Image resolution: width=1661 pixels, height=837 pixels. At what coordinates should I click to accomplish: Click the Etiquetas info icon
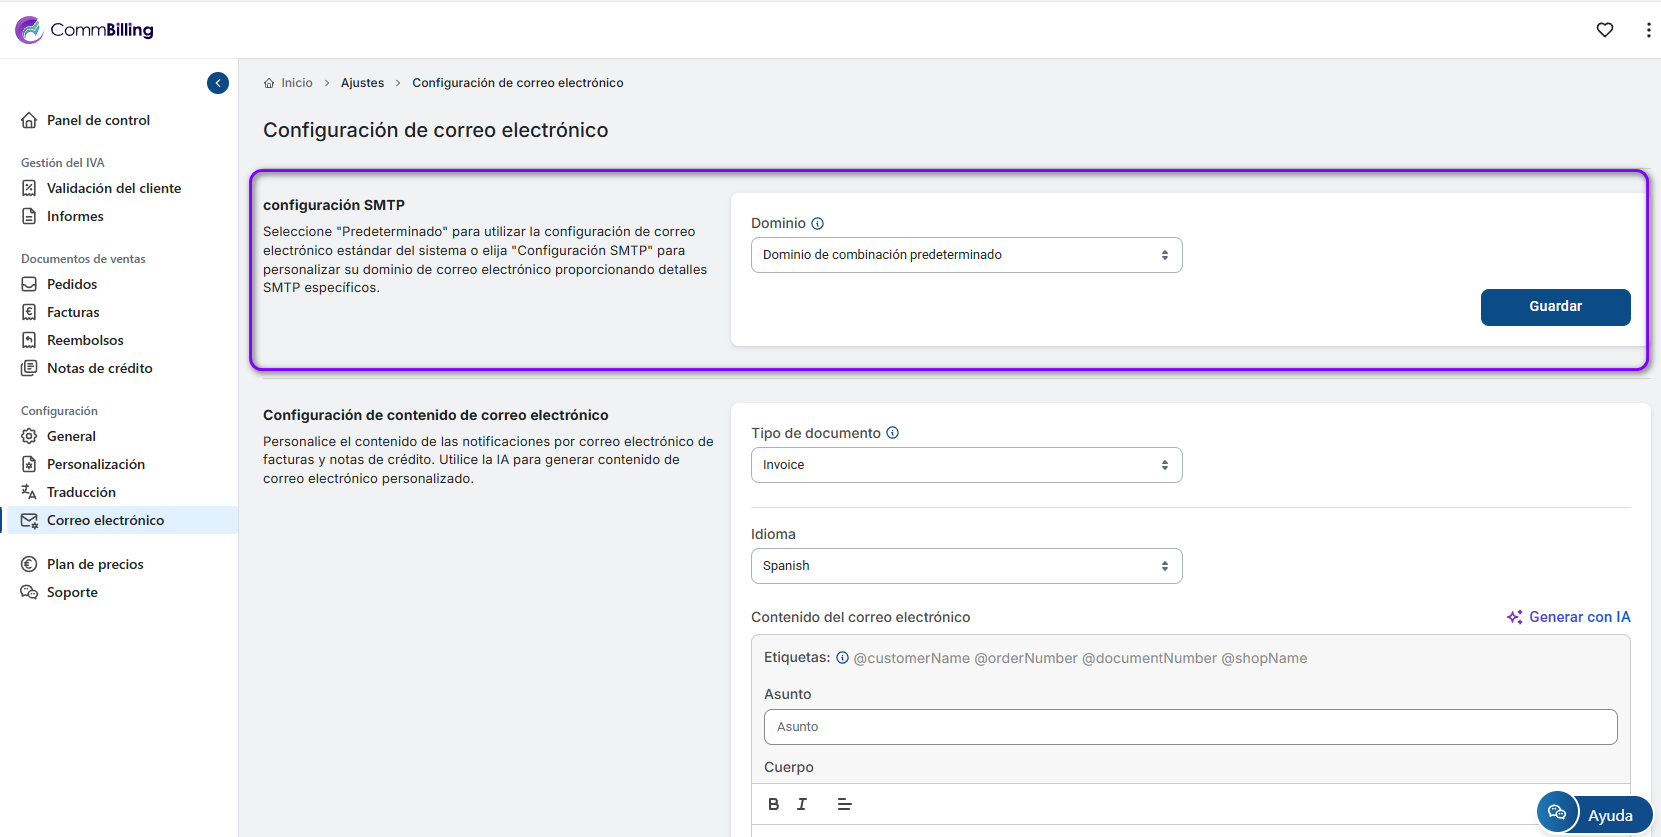pyautogui.click(x=842, y=658)
